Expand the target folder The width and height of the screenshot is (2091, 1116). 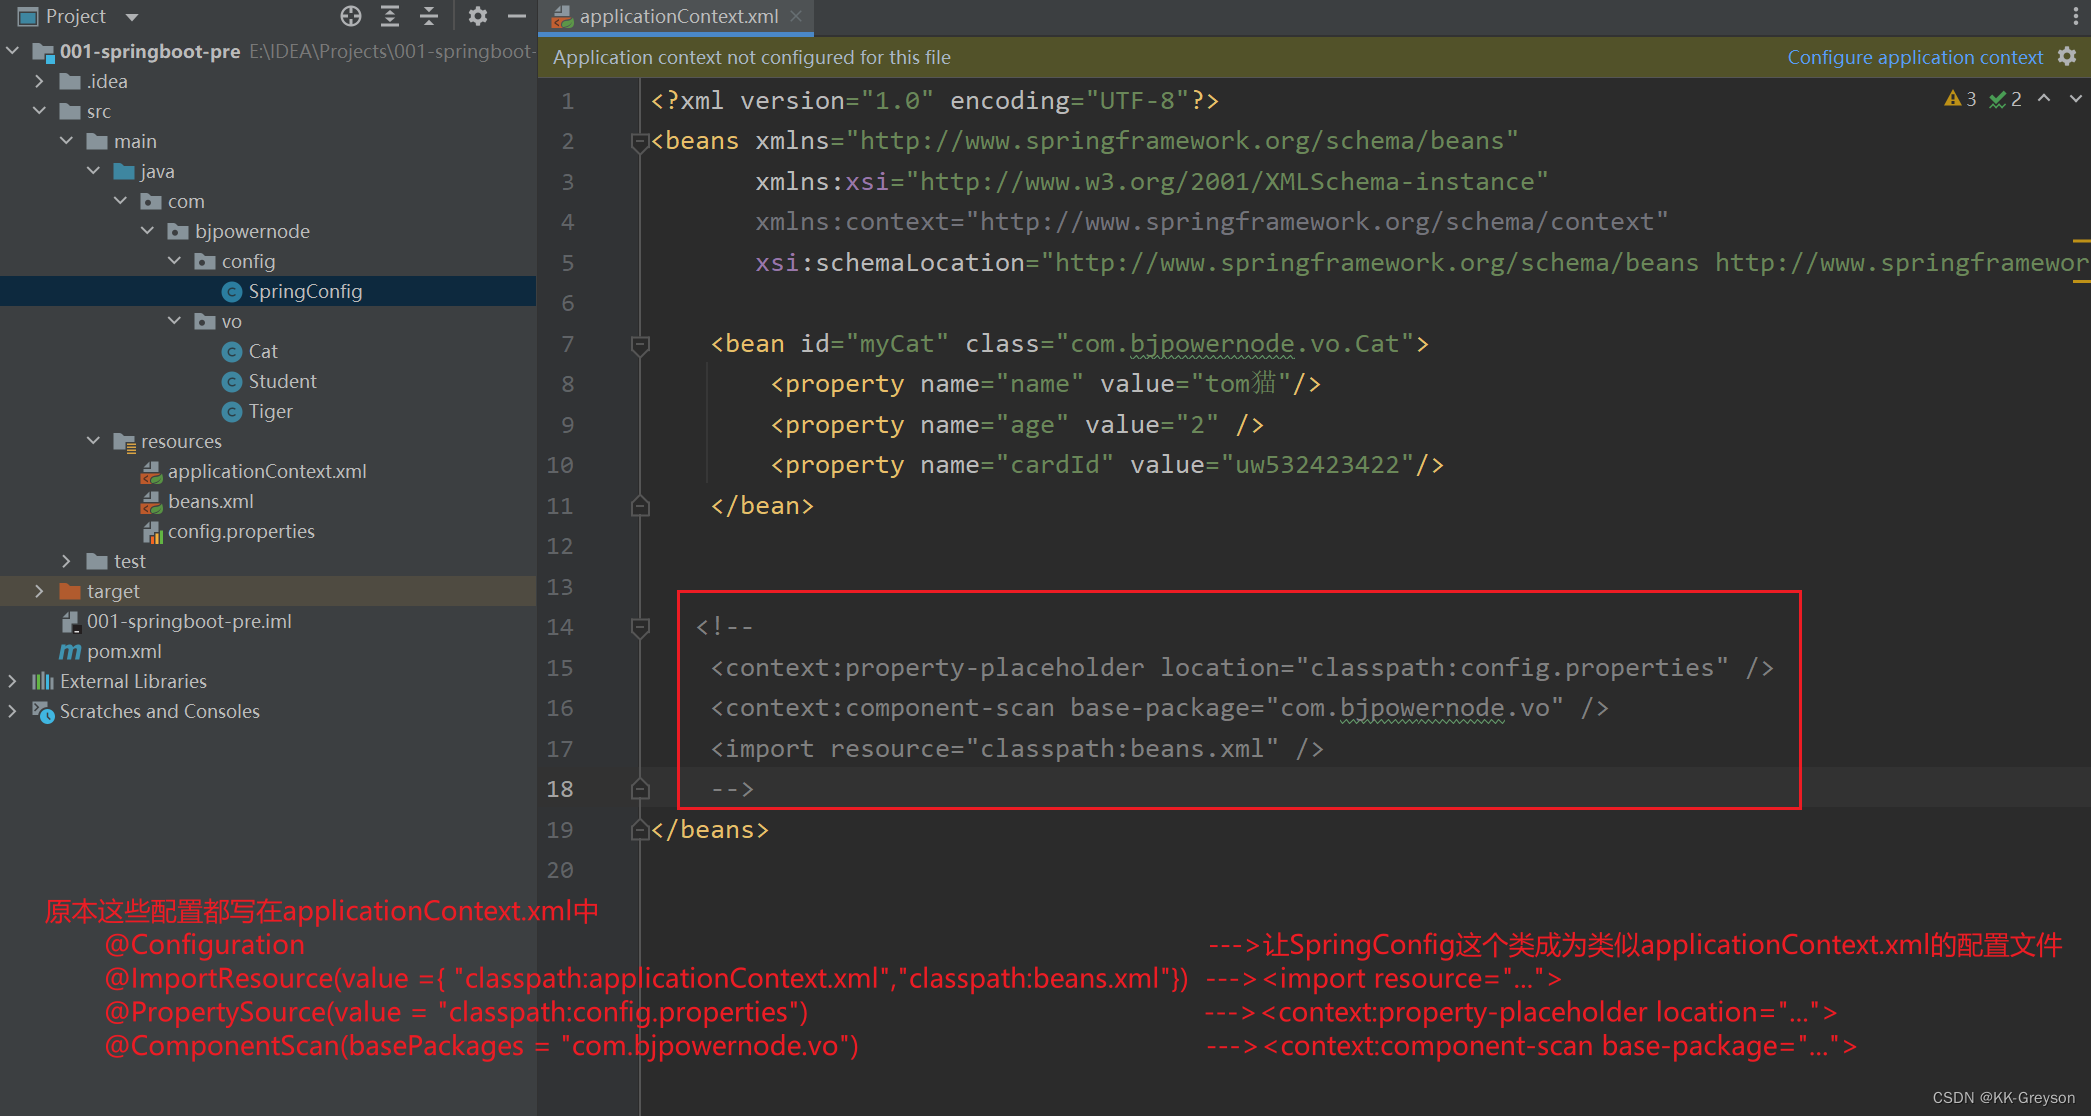pyautogui.click(x=39, y=591)
